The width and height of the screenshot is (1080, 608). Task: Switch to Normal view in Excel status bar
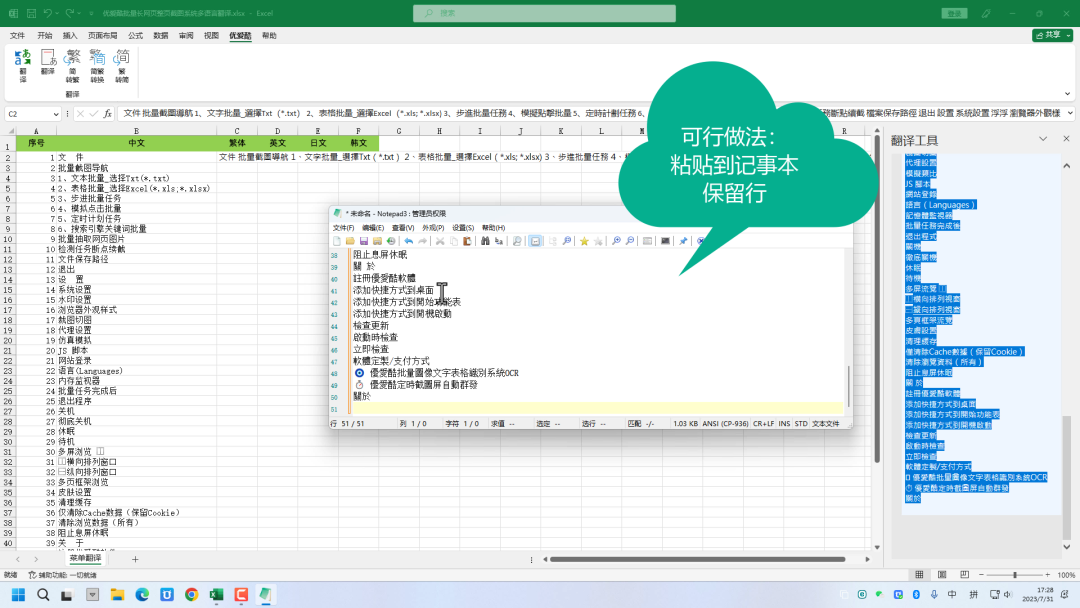(x=920, y=575)
